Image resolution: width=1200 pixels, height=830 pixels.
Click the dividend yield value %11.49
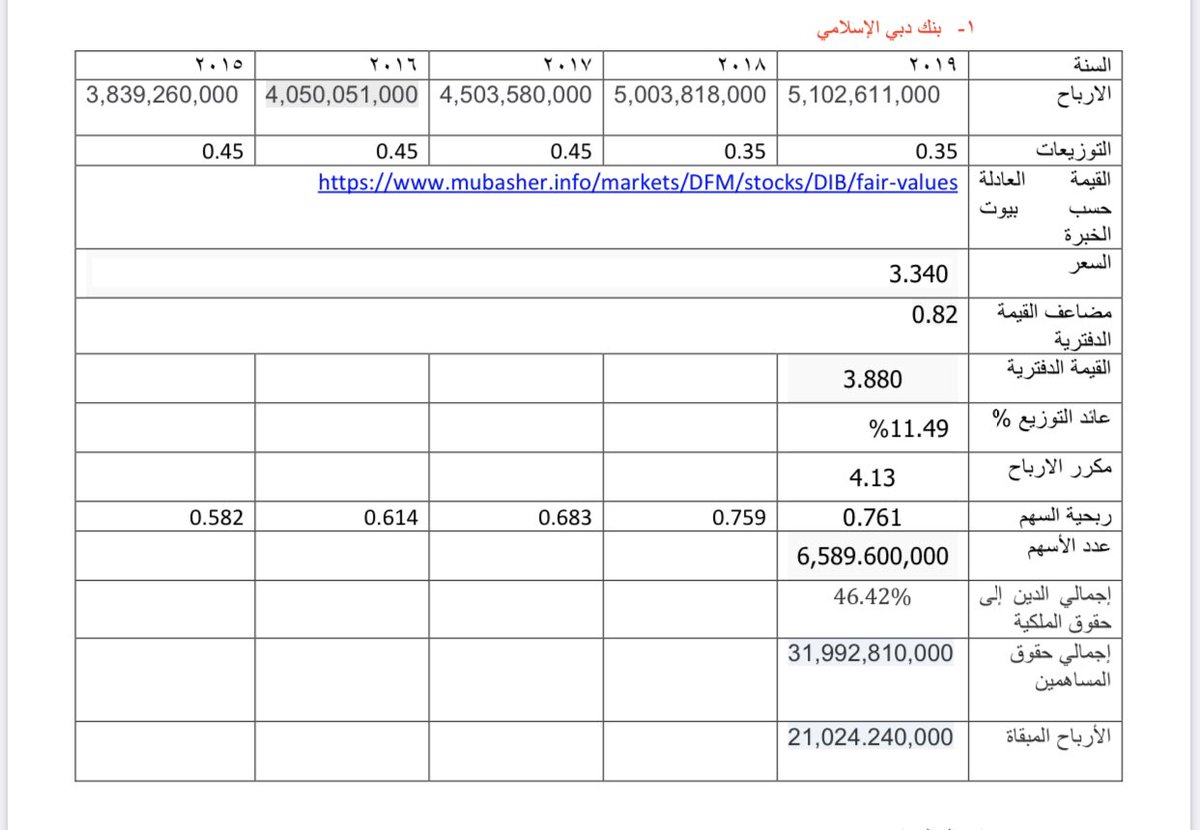click(x=908, y=429)
